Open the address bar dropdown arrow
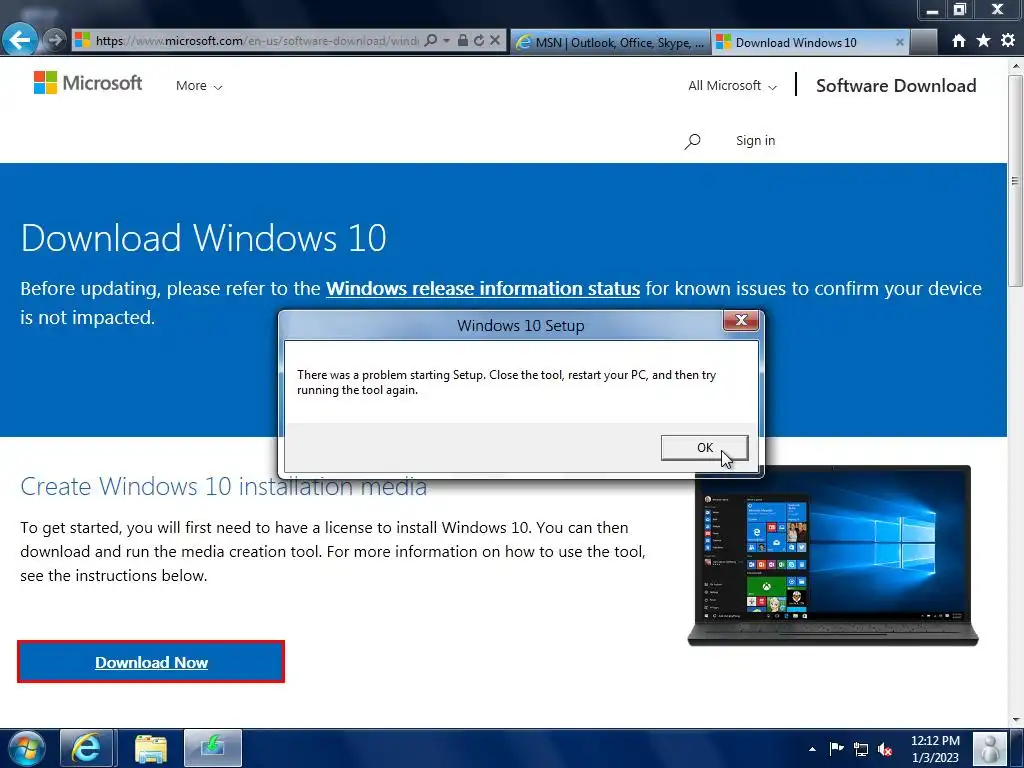1024x768 pixels. coord(447,40)
